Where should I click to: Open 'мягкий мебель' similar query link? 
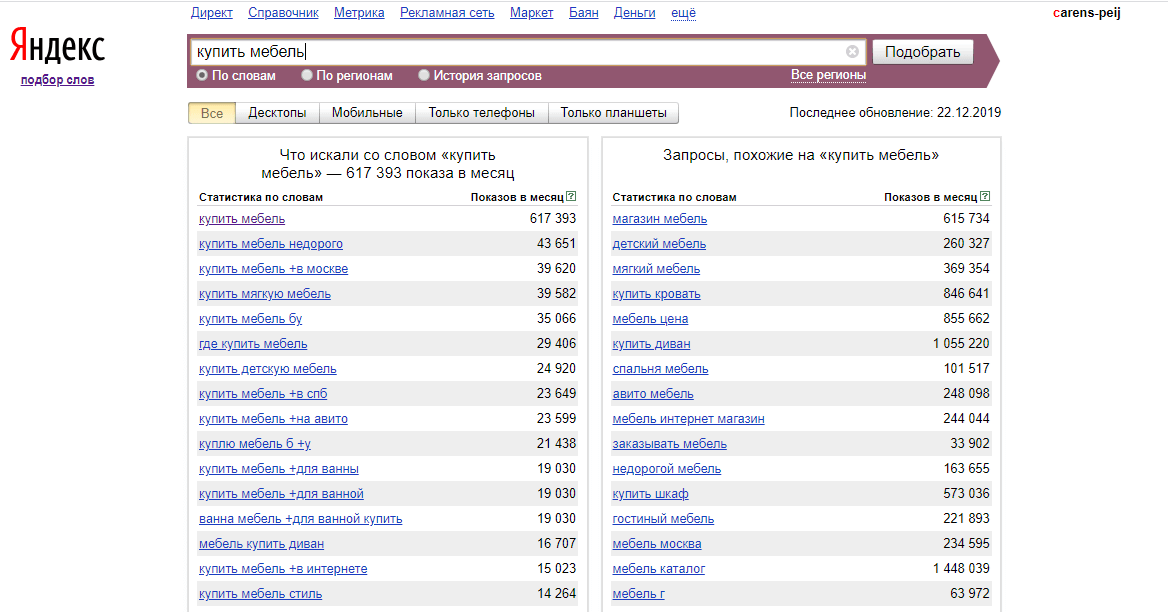tap(656, 269)
